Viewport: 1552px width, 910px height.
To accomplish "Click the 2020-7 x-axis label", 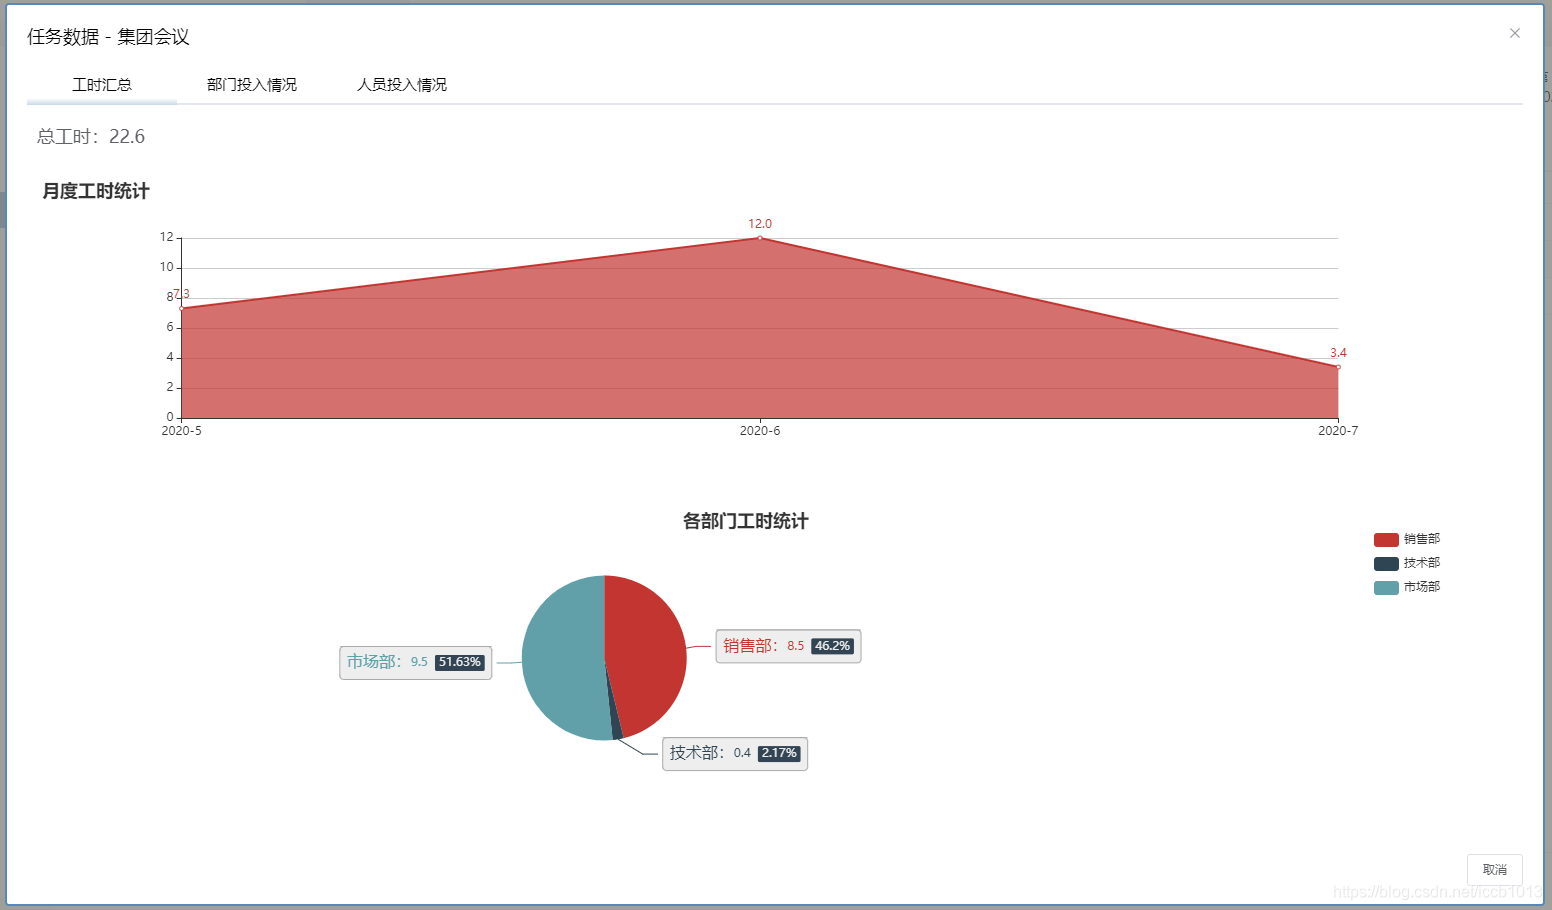I will tap(1338, 431).
